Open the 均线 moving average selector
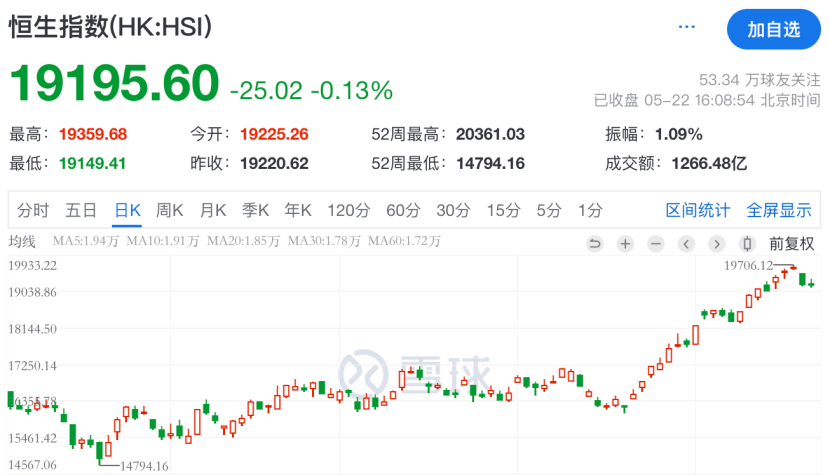830x476 pixels. pos(22,242)
